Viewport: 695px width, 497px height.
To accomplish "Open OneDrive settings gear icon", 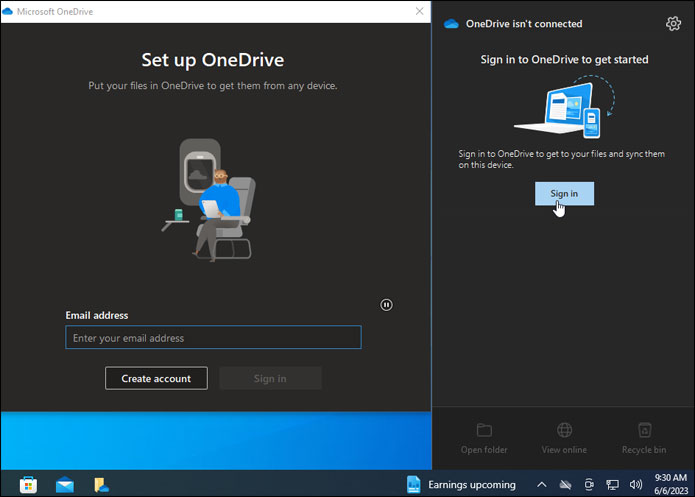I will coord(672,24).
